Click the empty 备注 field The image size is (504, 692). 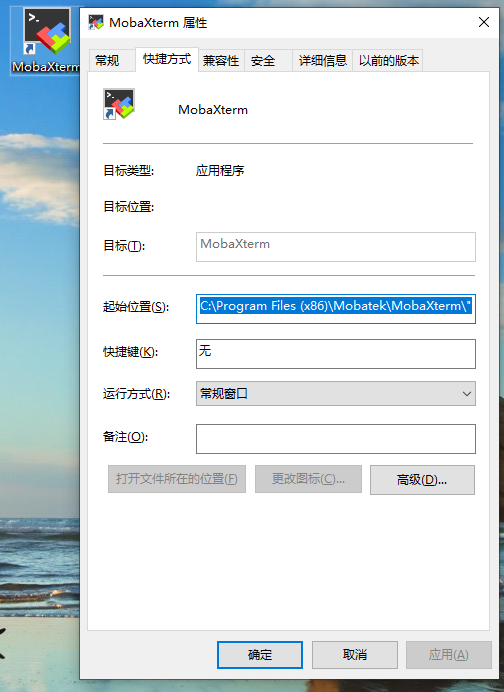pos(336,439)
